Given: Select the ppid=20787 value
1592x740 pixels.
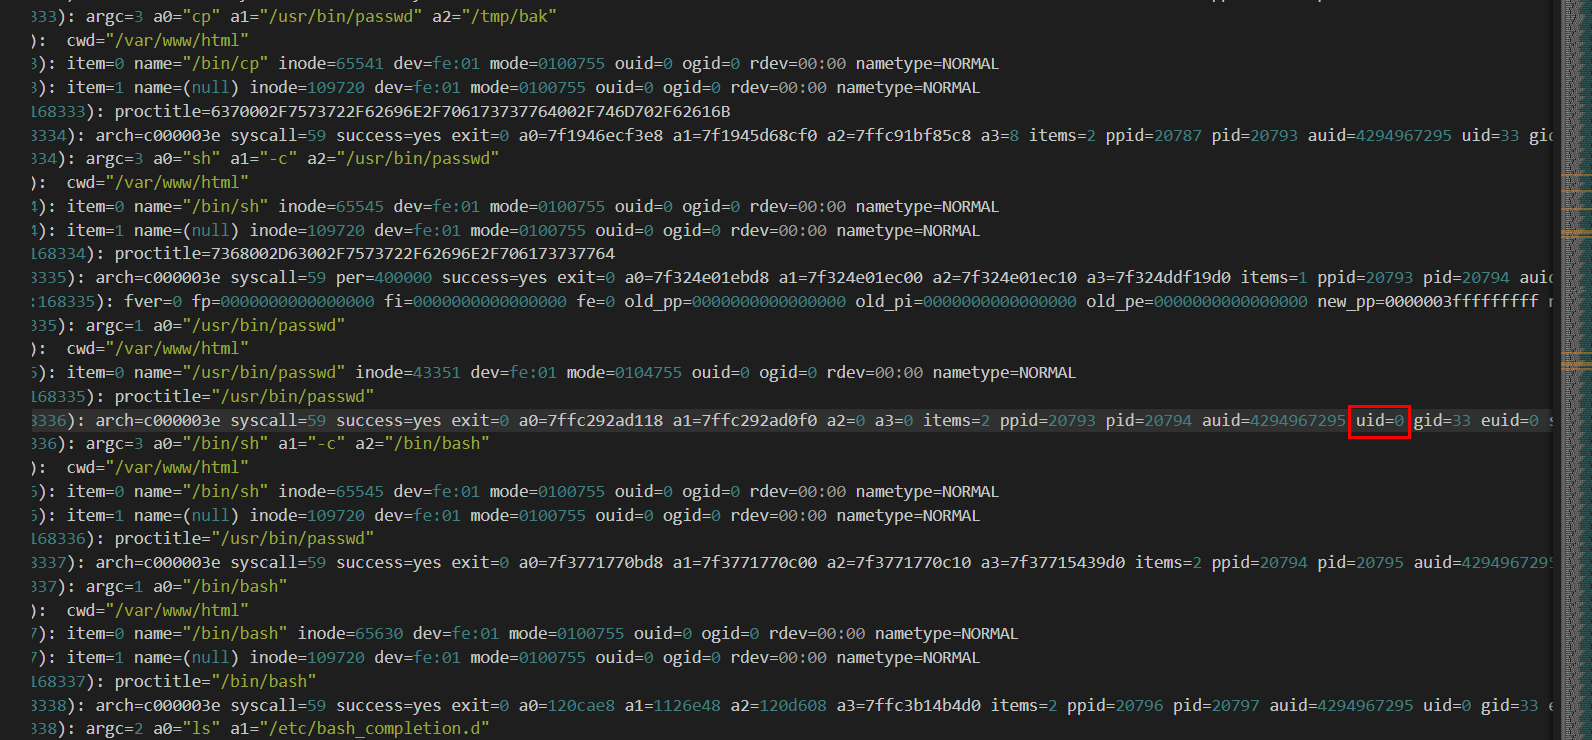Looking at the screenshot, I should pos(1154,135).
